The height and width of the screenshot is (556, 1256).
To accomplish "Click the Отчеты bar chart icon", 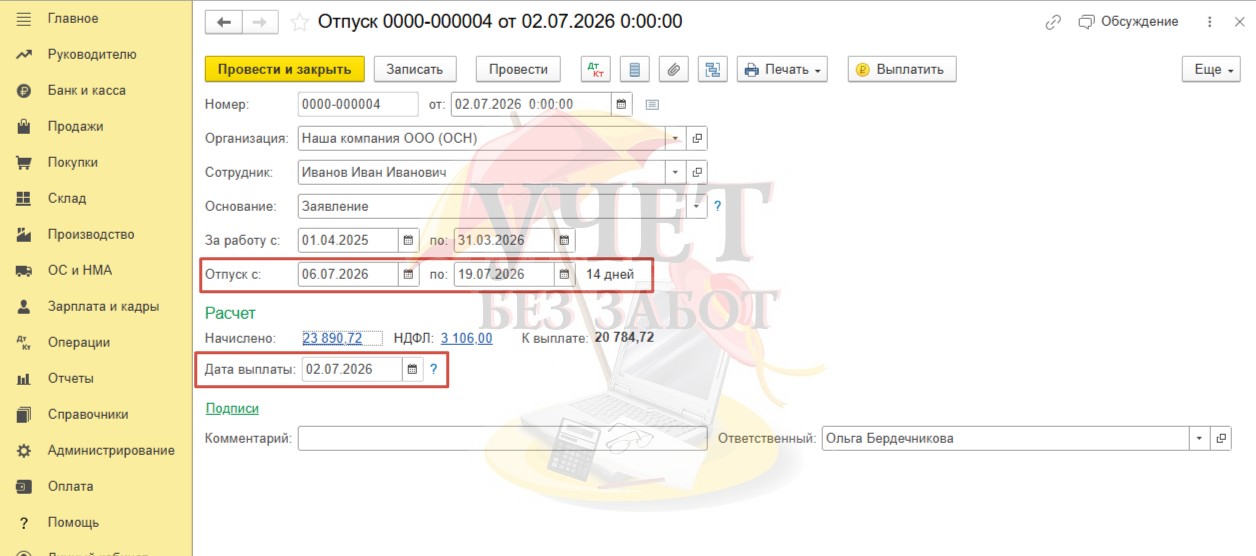I will (24, 379).
